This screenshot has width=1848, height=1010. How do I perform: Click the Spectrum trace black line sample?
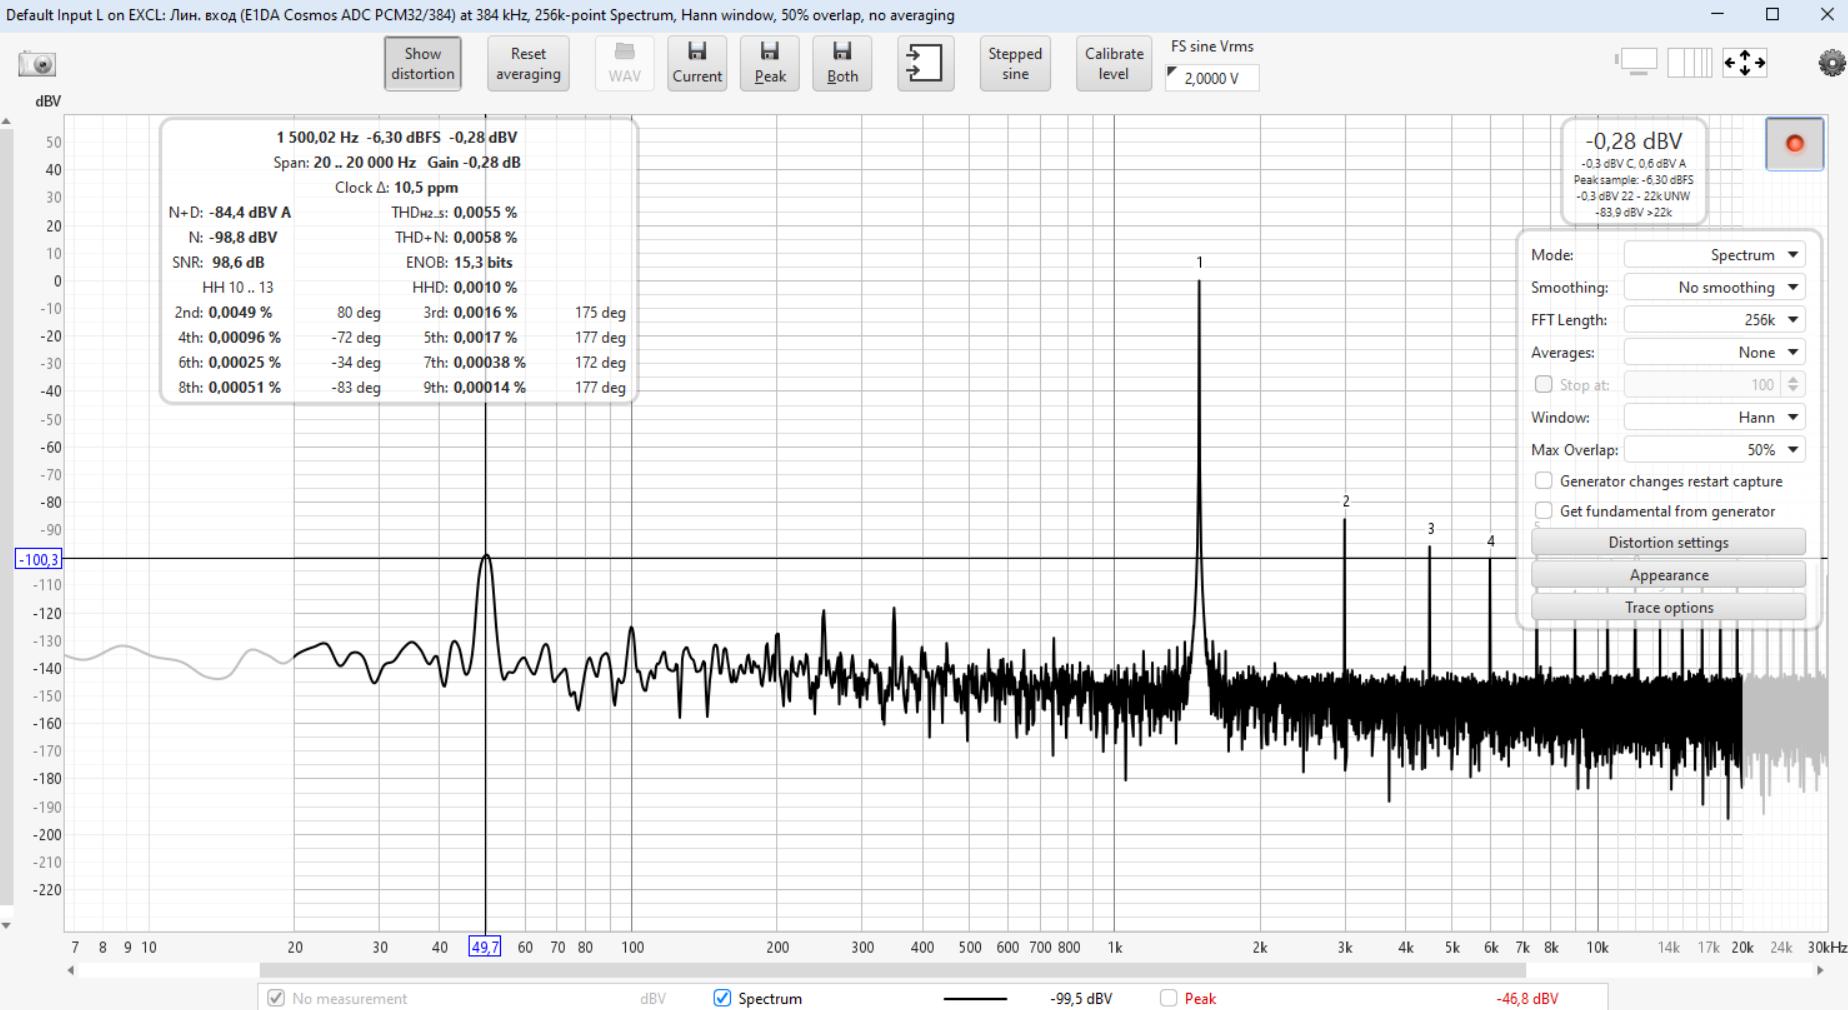pos(975,998)
